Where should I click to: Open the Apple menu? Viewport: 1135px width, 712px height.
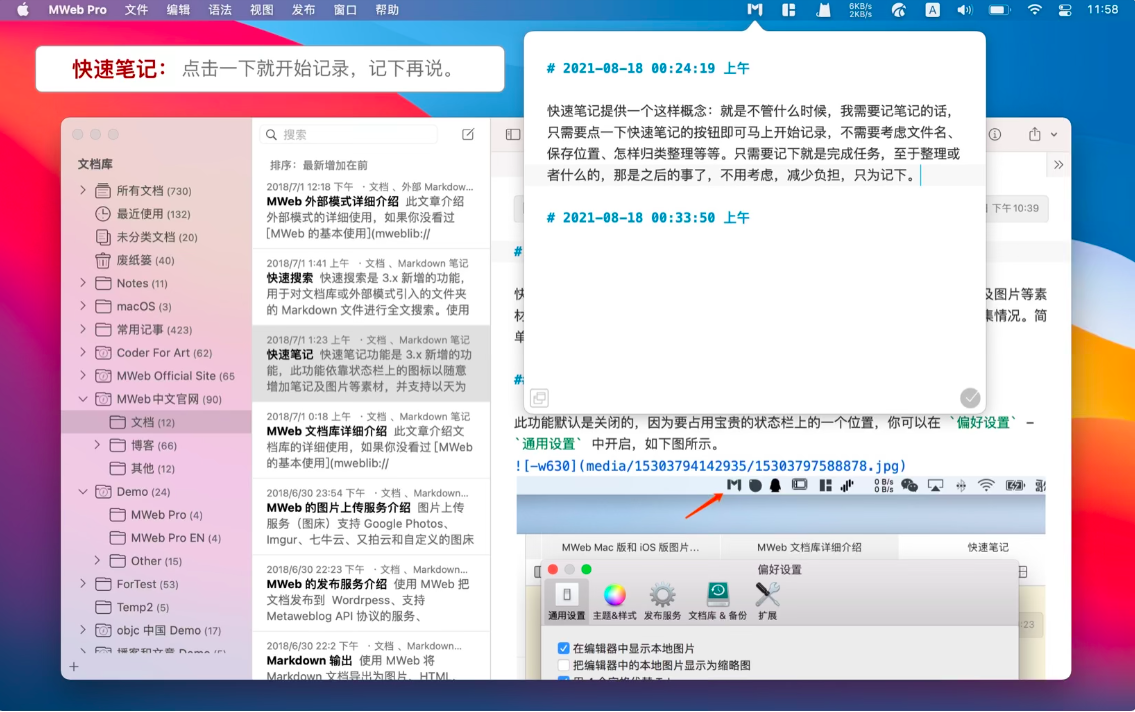22,9
